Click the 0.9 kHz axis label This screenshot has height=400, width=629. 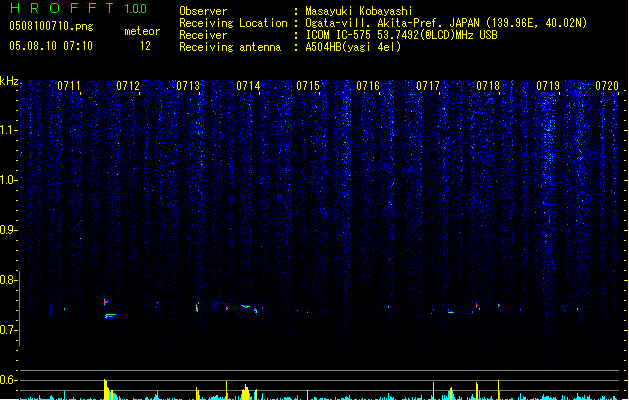tap(9, 230)
